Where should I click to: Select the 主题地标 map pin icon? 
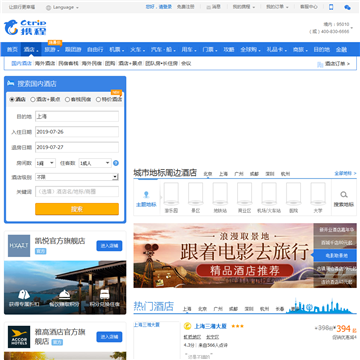(x=146, y=194)
